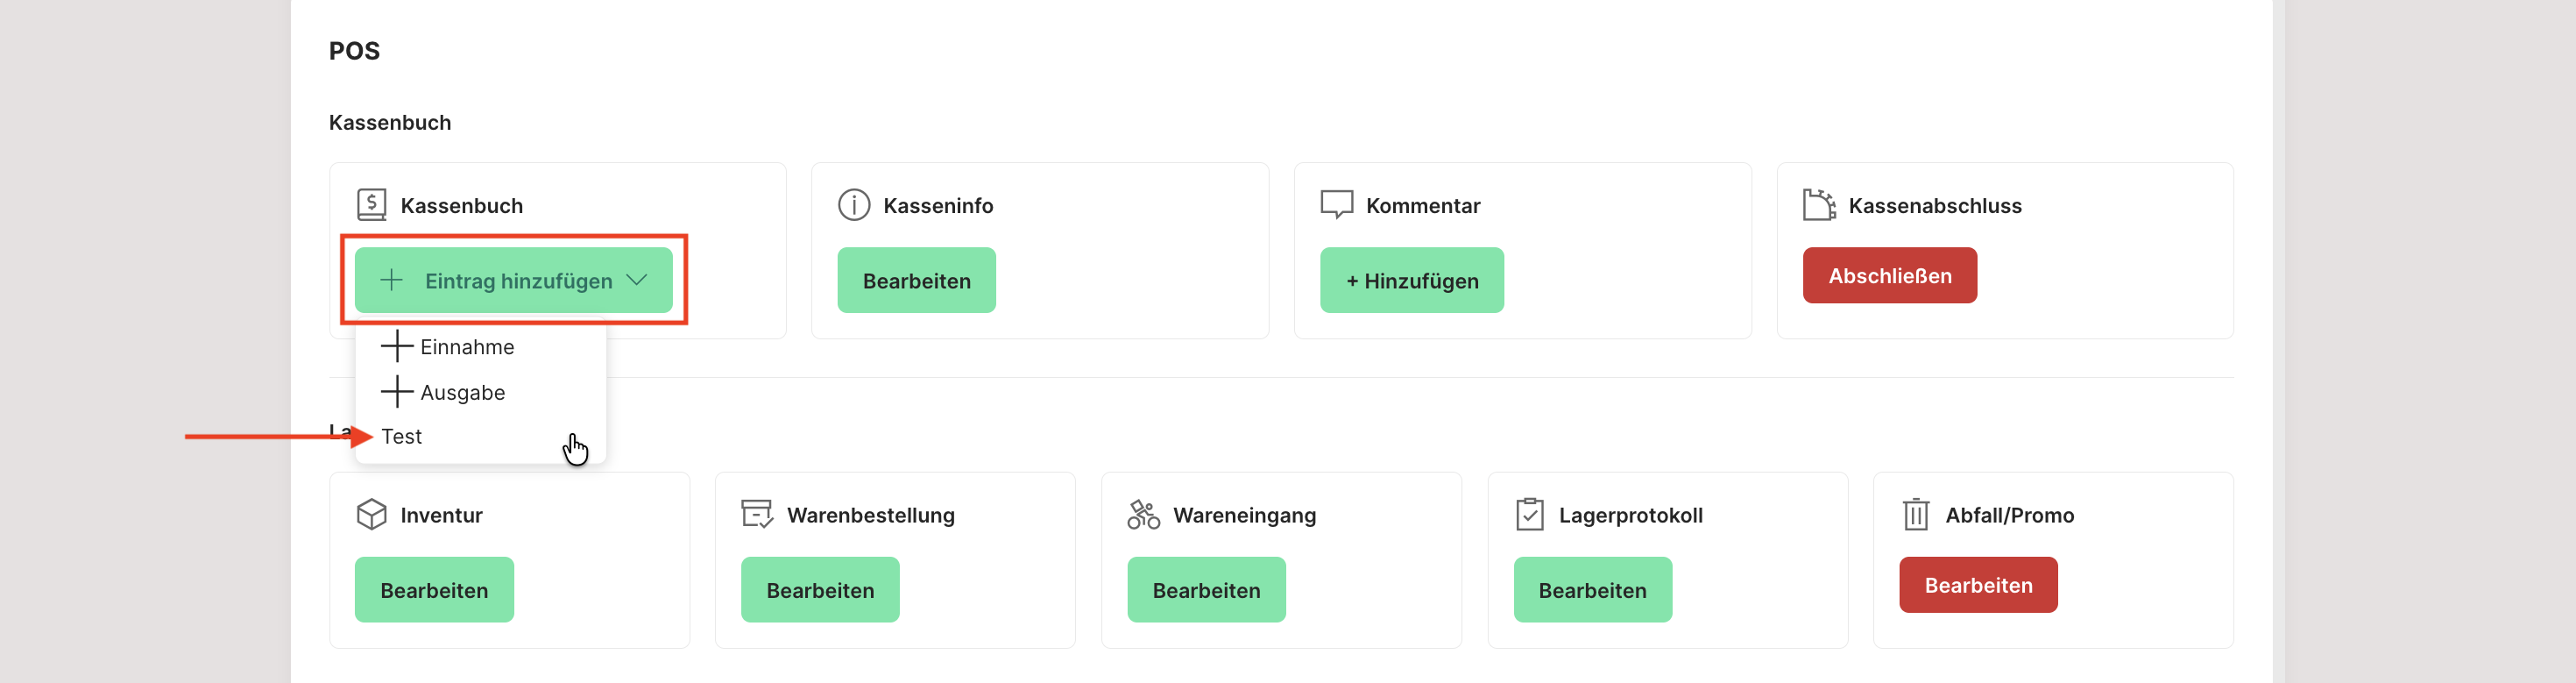Click the Wareneingang bicycle delivery icon
The width and height of the screenshot is (2576, 683).
tap(1143, 514)
